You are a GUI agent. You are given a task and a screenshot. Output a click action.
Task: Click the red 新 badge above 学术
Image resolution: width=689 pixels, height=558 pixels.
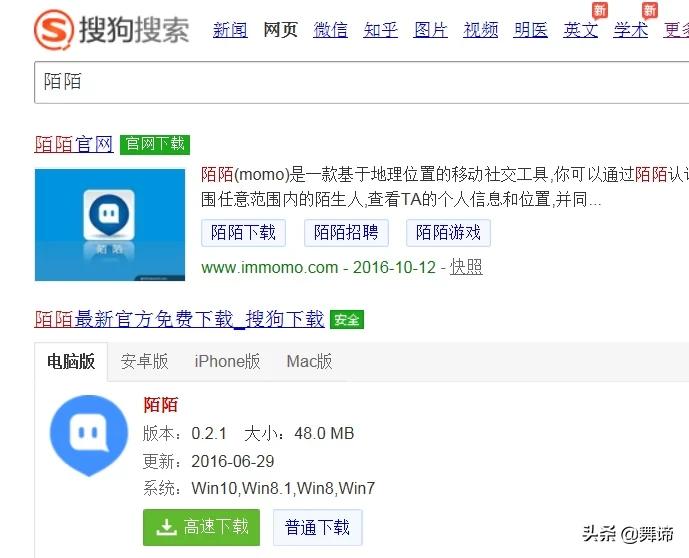(650, 10)
